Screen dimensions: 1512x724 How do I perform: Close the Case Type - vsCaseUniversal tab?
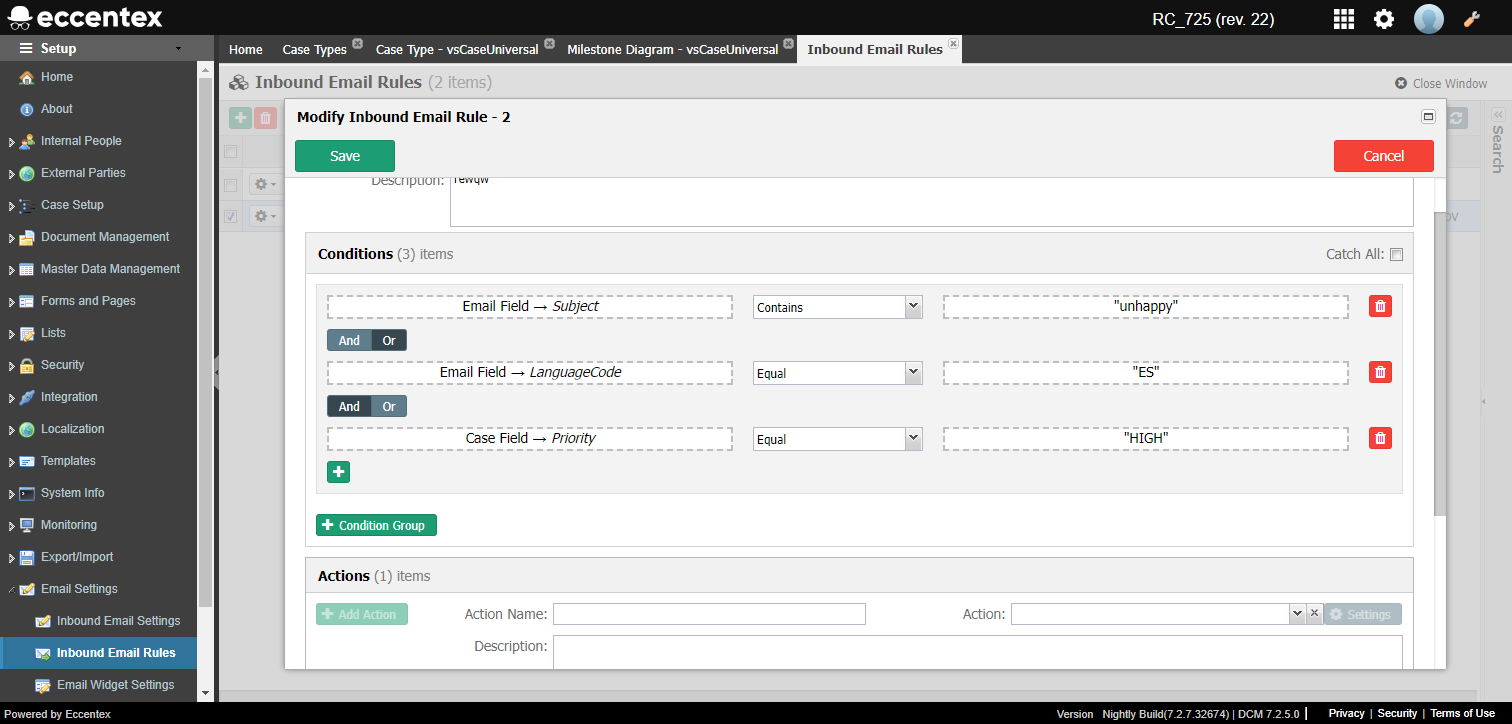549,44
